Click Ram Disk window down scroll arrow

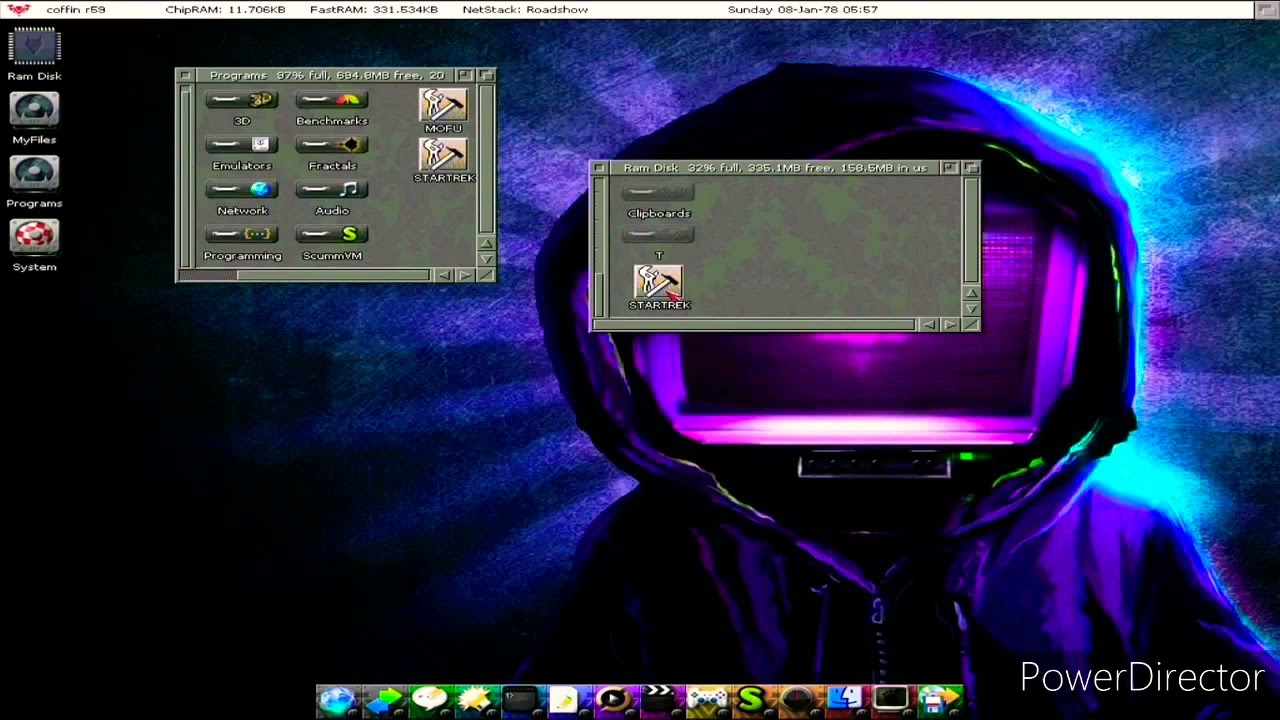[x=972, y=308]
